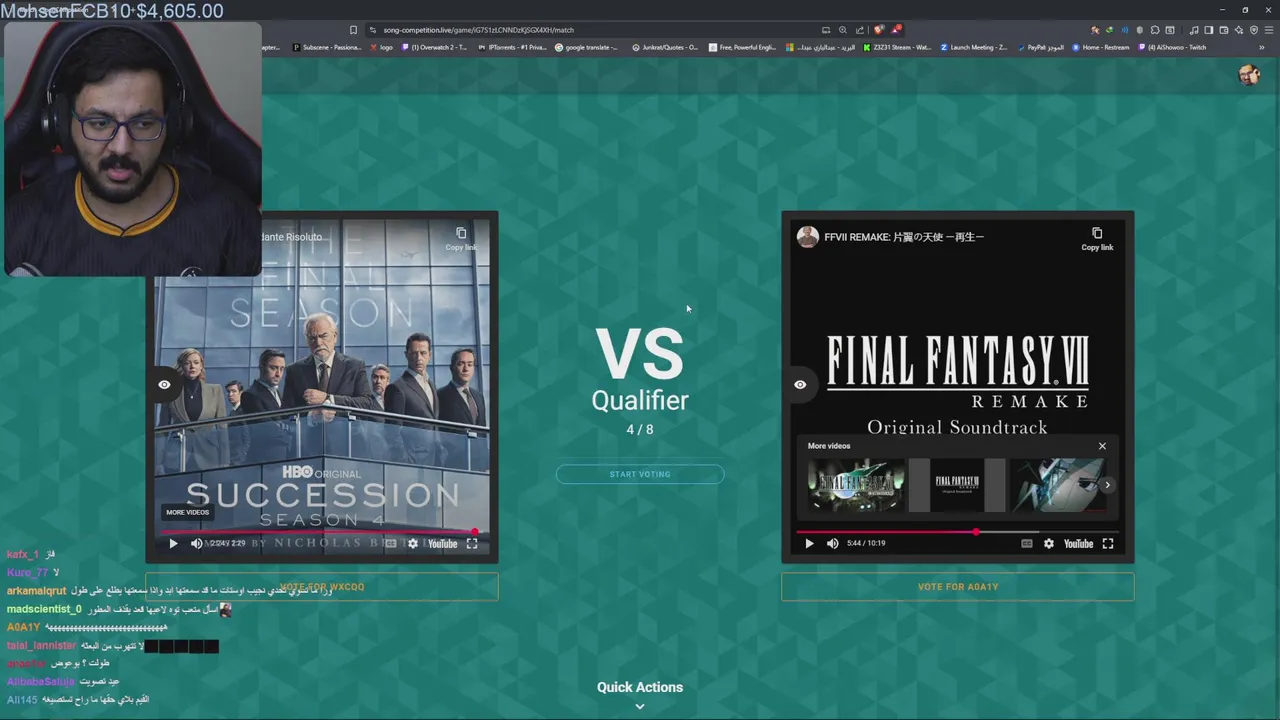Toggle eye visibility for left video
1280x720 pixels.
pos(164,384)
